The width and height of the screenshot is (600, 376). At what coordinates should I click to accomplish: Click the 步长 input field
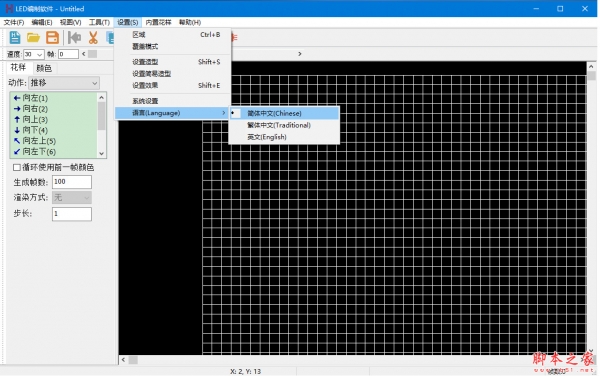[72, 214]
